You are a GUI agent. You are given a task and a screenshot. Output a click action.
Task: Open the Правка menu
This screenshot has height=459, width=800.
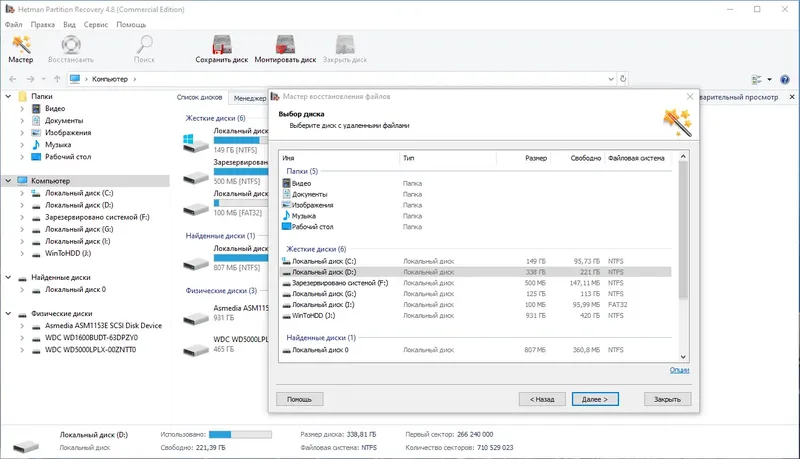point(43,24)
